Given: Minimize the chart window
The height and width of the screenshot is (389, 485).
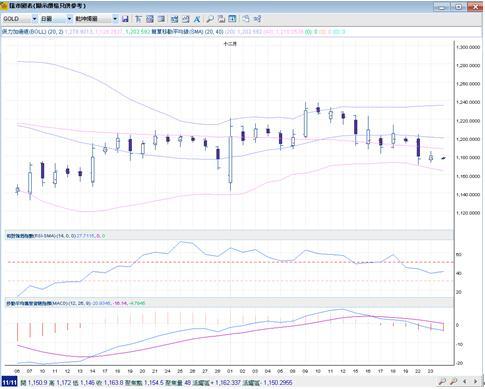Looking at the screenshot, I should coord(442,6).
